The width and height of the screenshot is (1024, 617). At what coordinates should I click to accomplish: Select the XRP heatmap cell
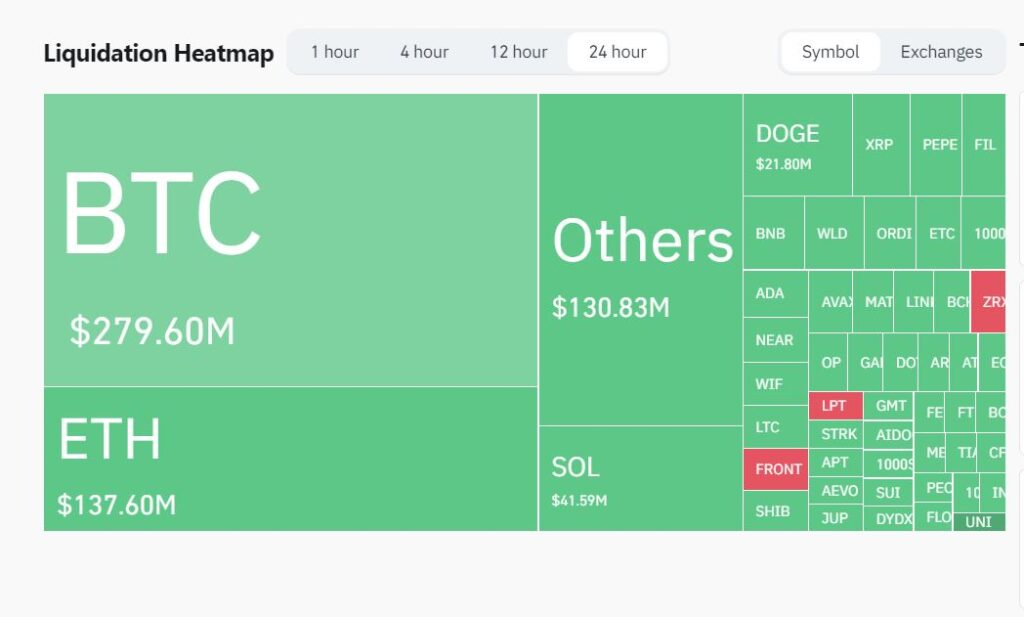click(x=880, y=145)
